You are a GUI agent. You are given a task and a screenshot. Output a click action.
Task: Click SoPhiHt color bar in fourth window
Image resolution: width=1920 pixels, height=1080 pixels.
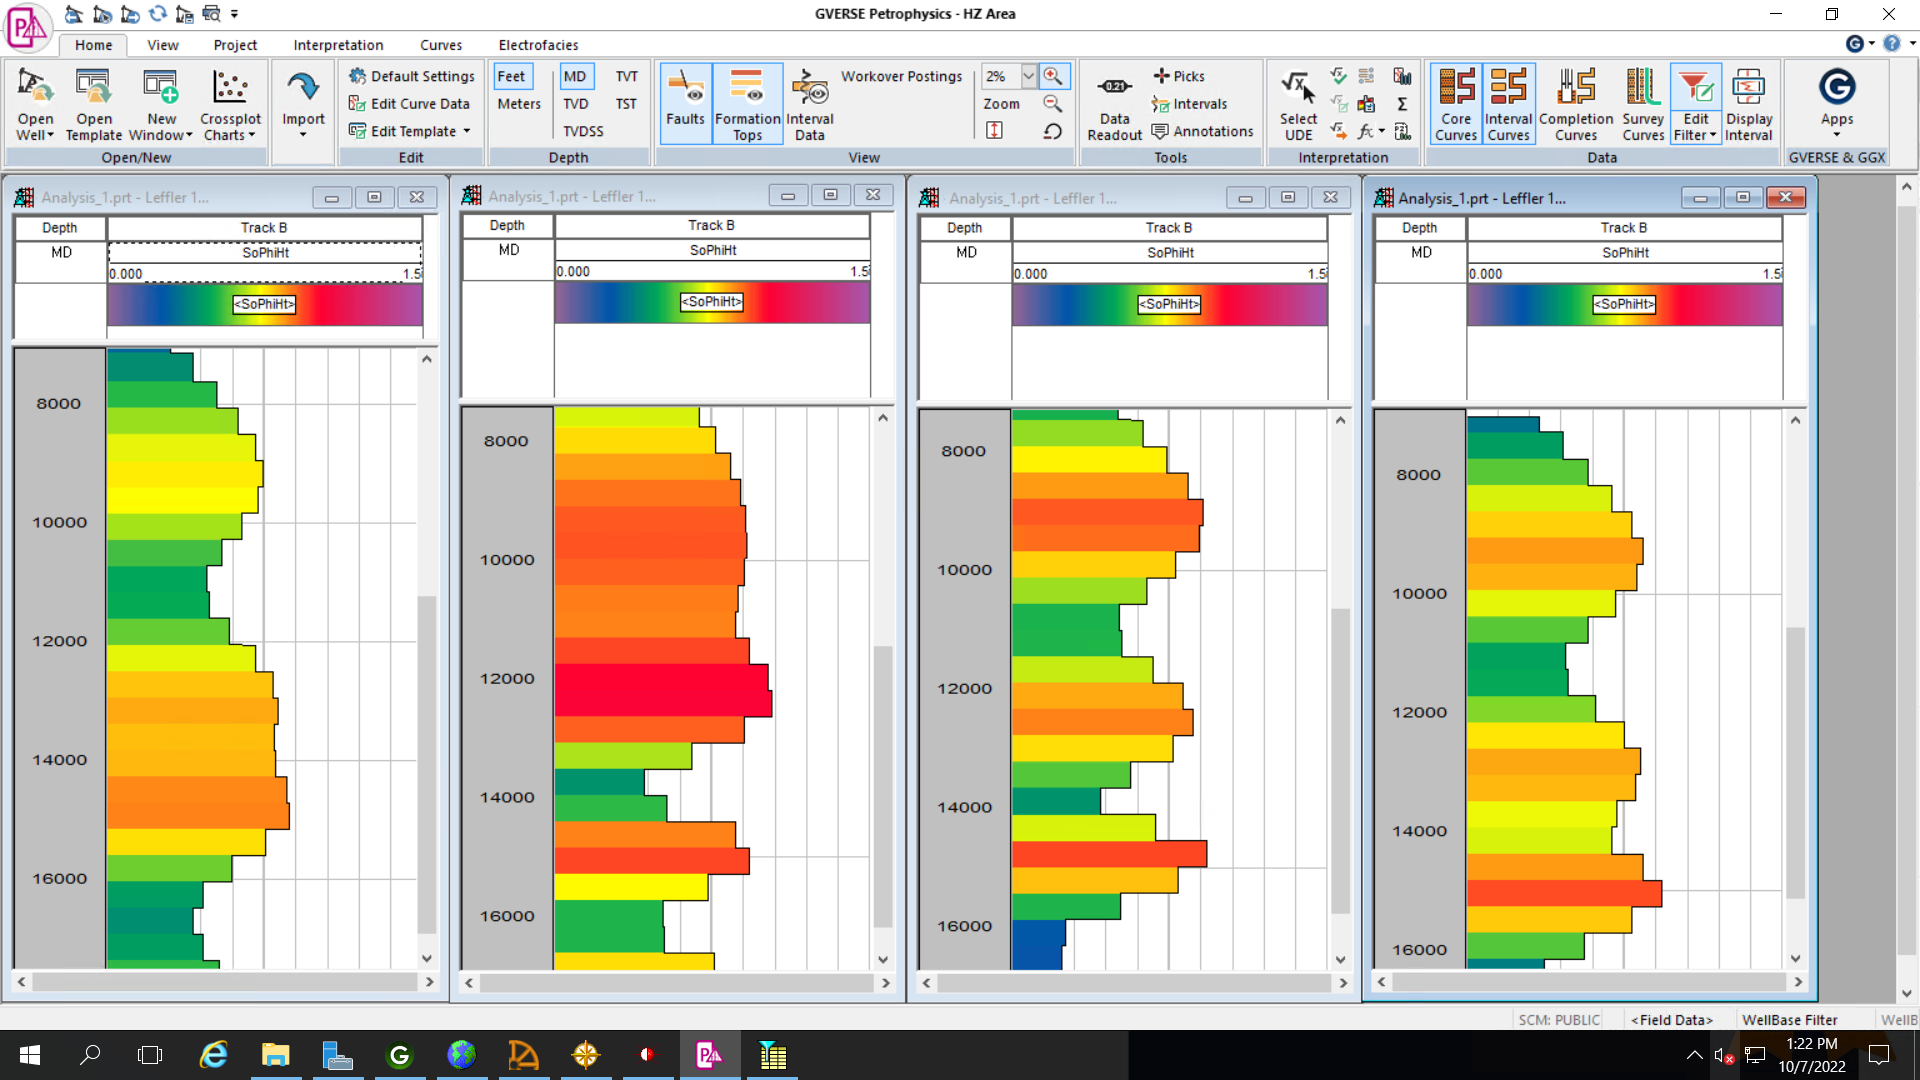(x=1624, y=304)
